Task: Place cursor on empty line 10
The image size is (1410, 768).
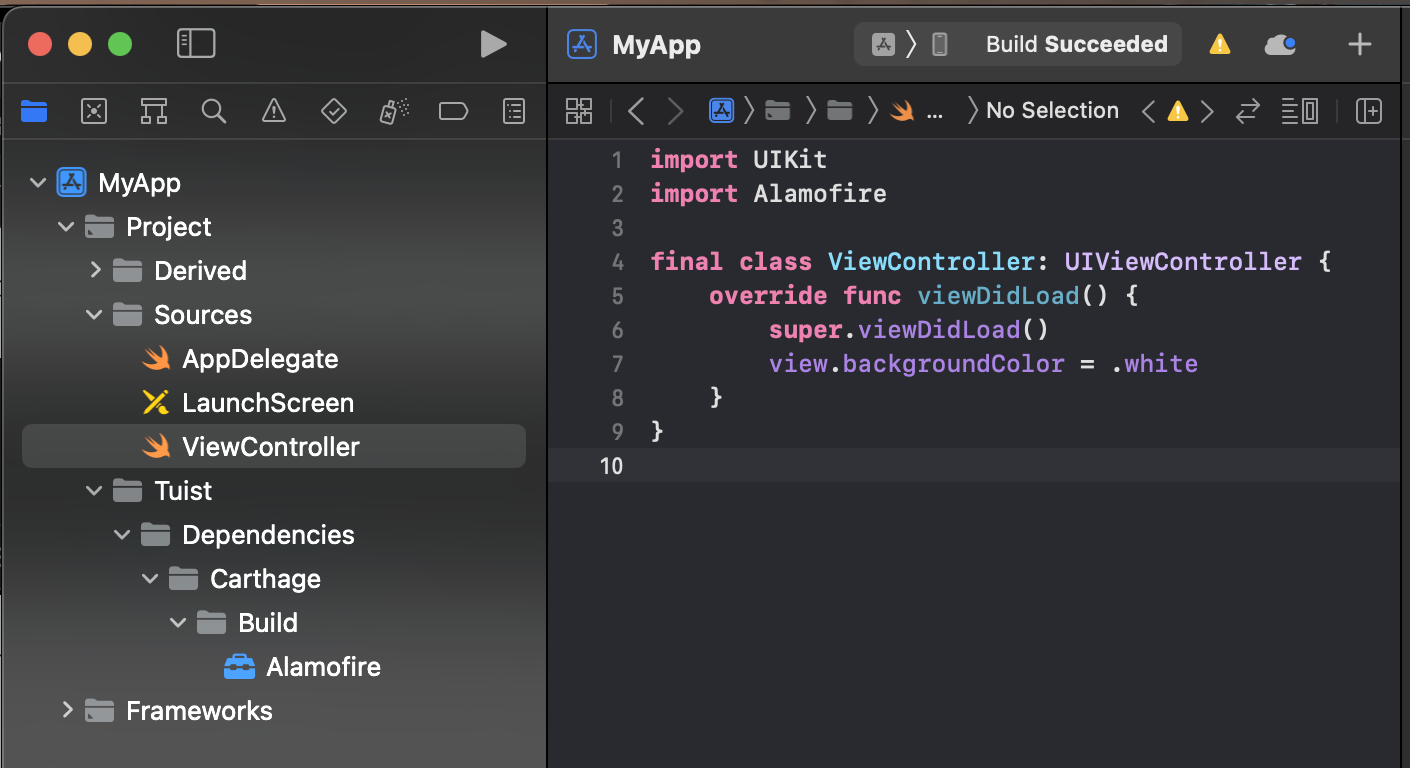Action: click(x=975, y=465)
